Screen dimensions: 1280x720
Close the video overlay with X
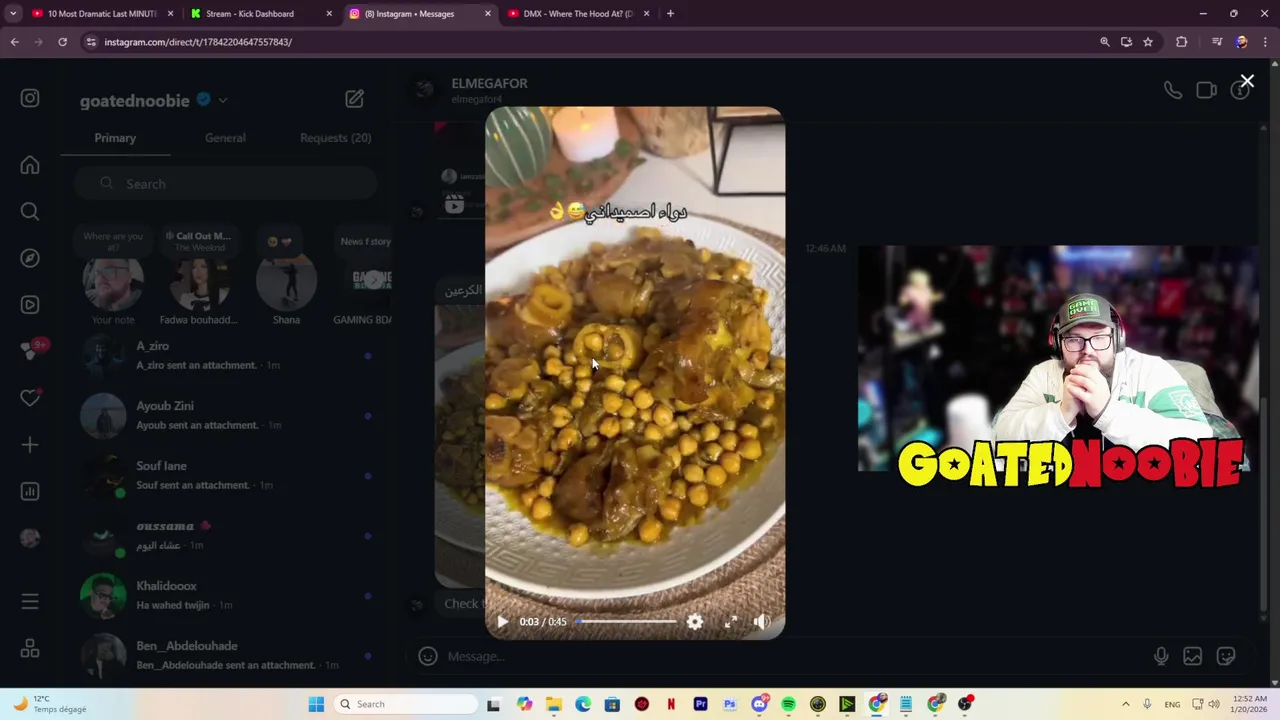pos(1247,81)
